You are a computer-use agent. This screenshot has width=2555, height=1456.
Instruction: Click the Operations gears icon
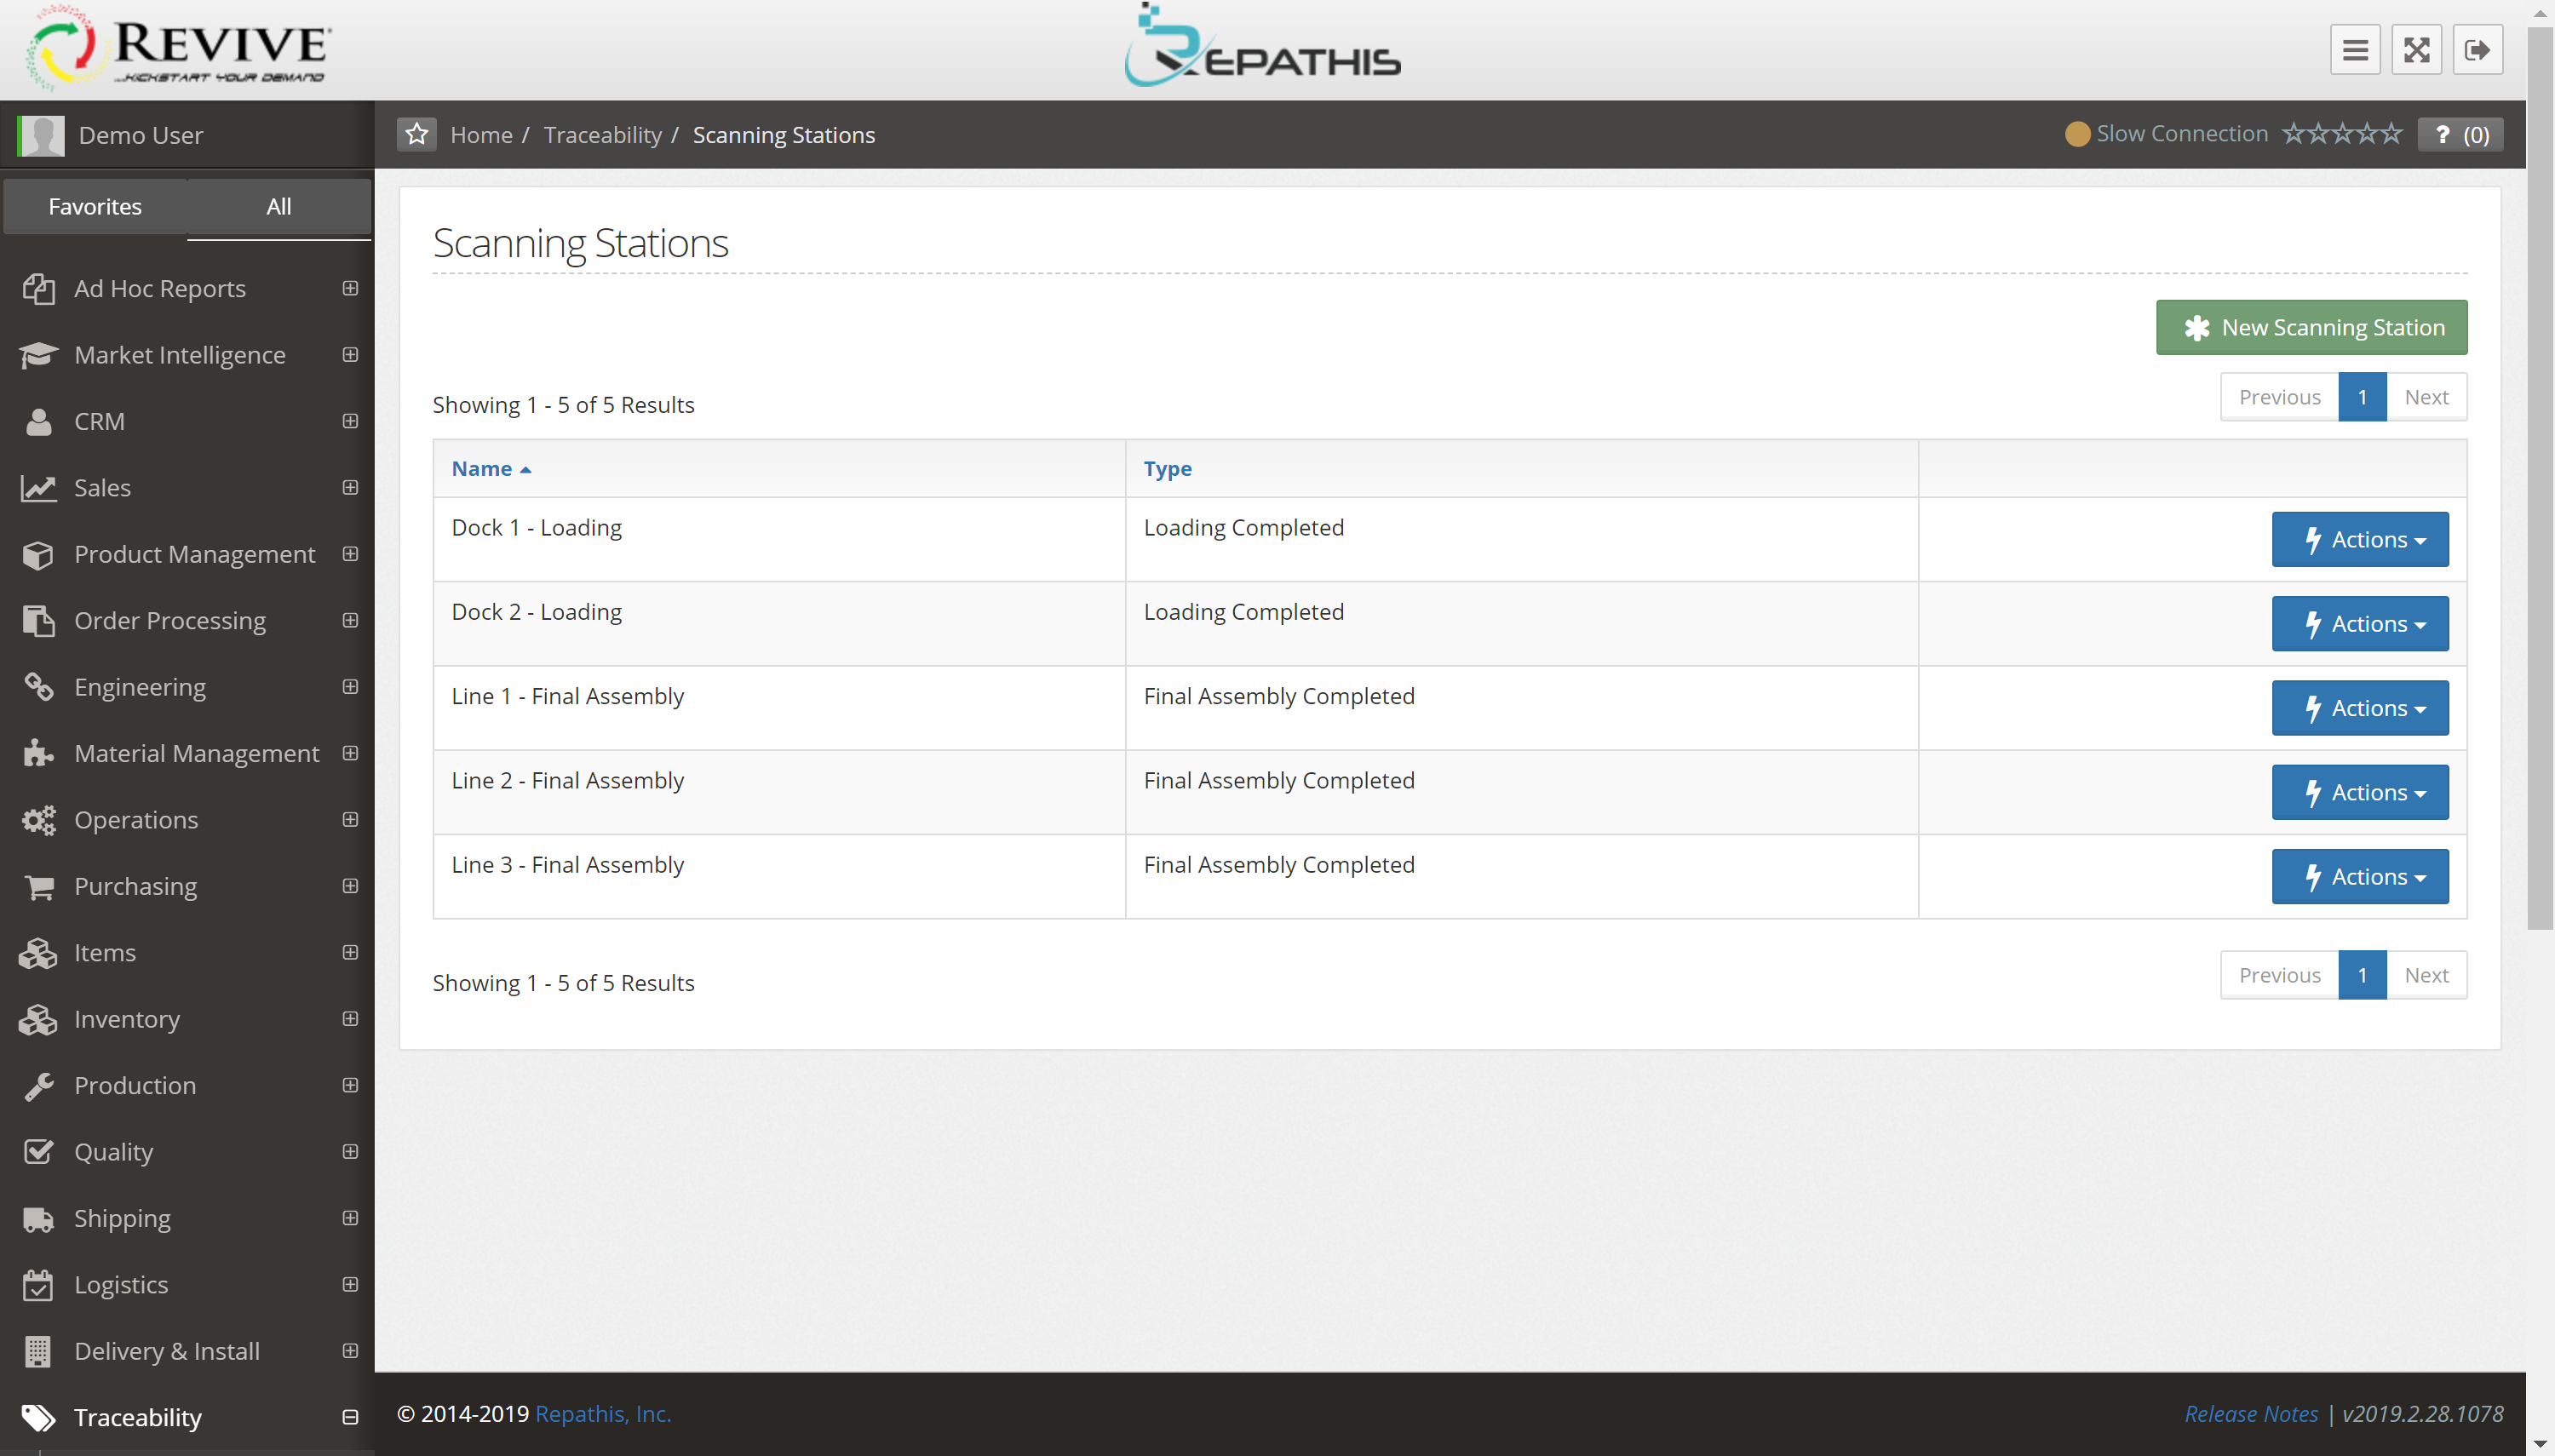(38, 820)
